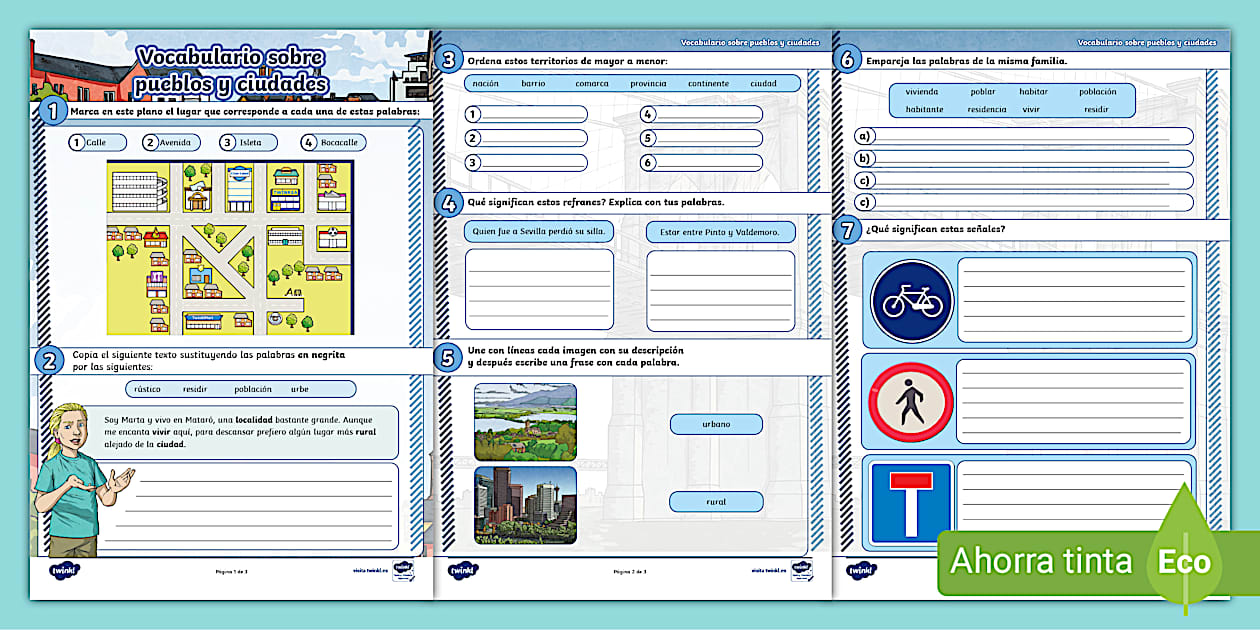The image size is (1260, 630).
Task: Open the city street map image
Action: click(229, 248)
